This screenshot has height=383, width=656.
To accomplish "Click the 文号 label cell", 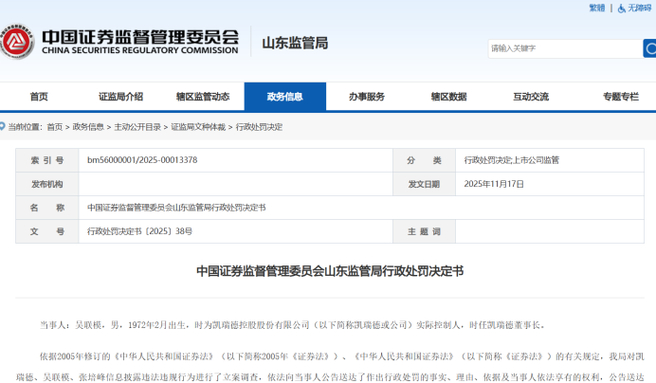I will 47,231.
